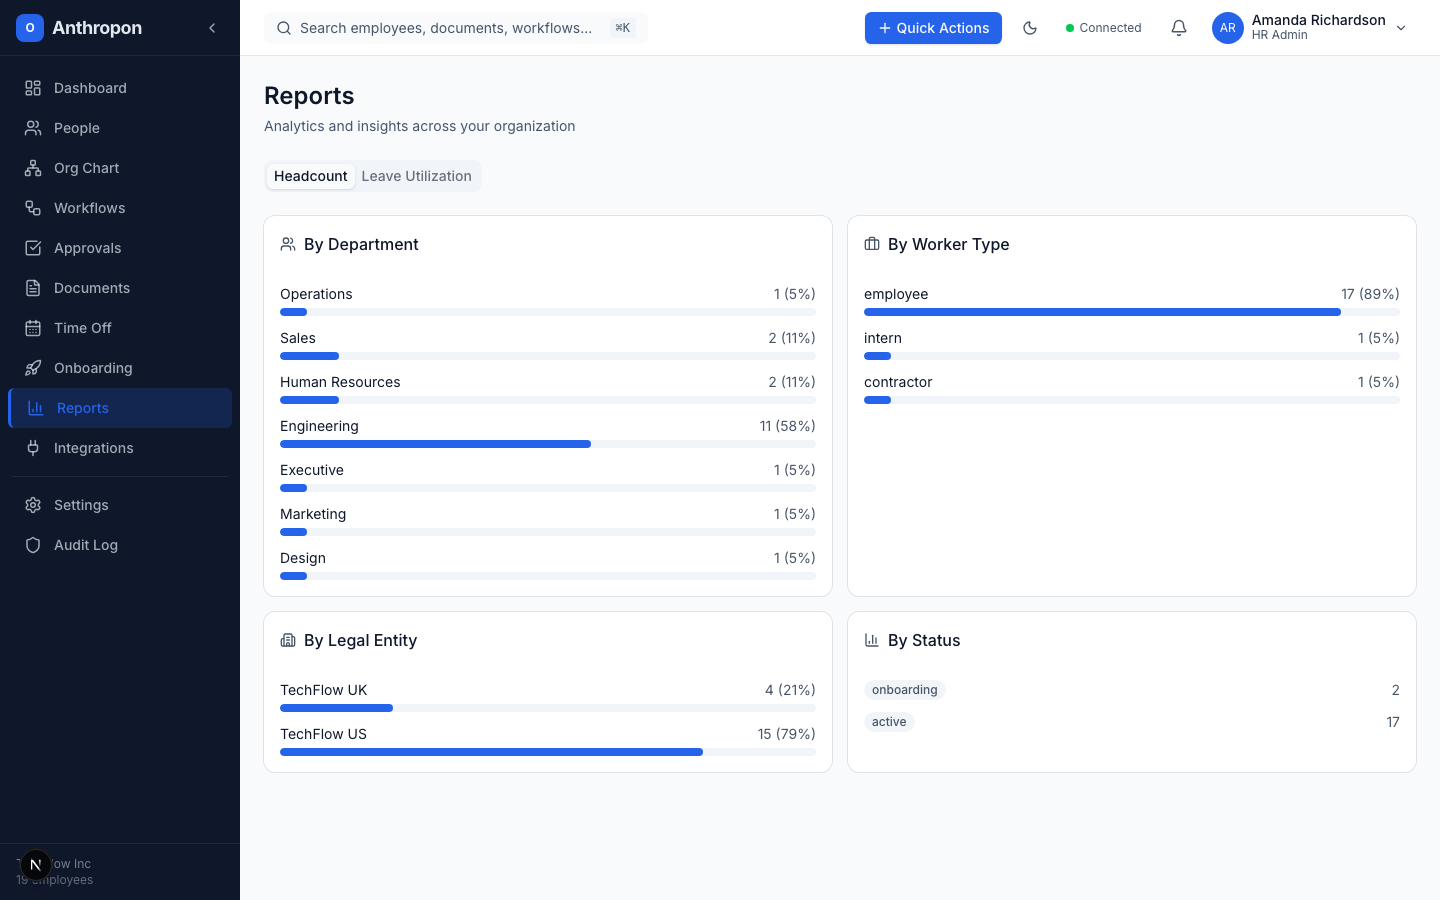
Task: Open the notifications bell icon
Action: (1179, 28)
